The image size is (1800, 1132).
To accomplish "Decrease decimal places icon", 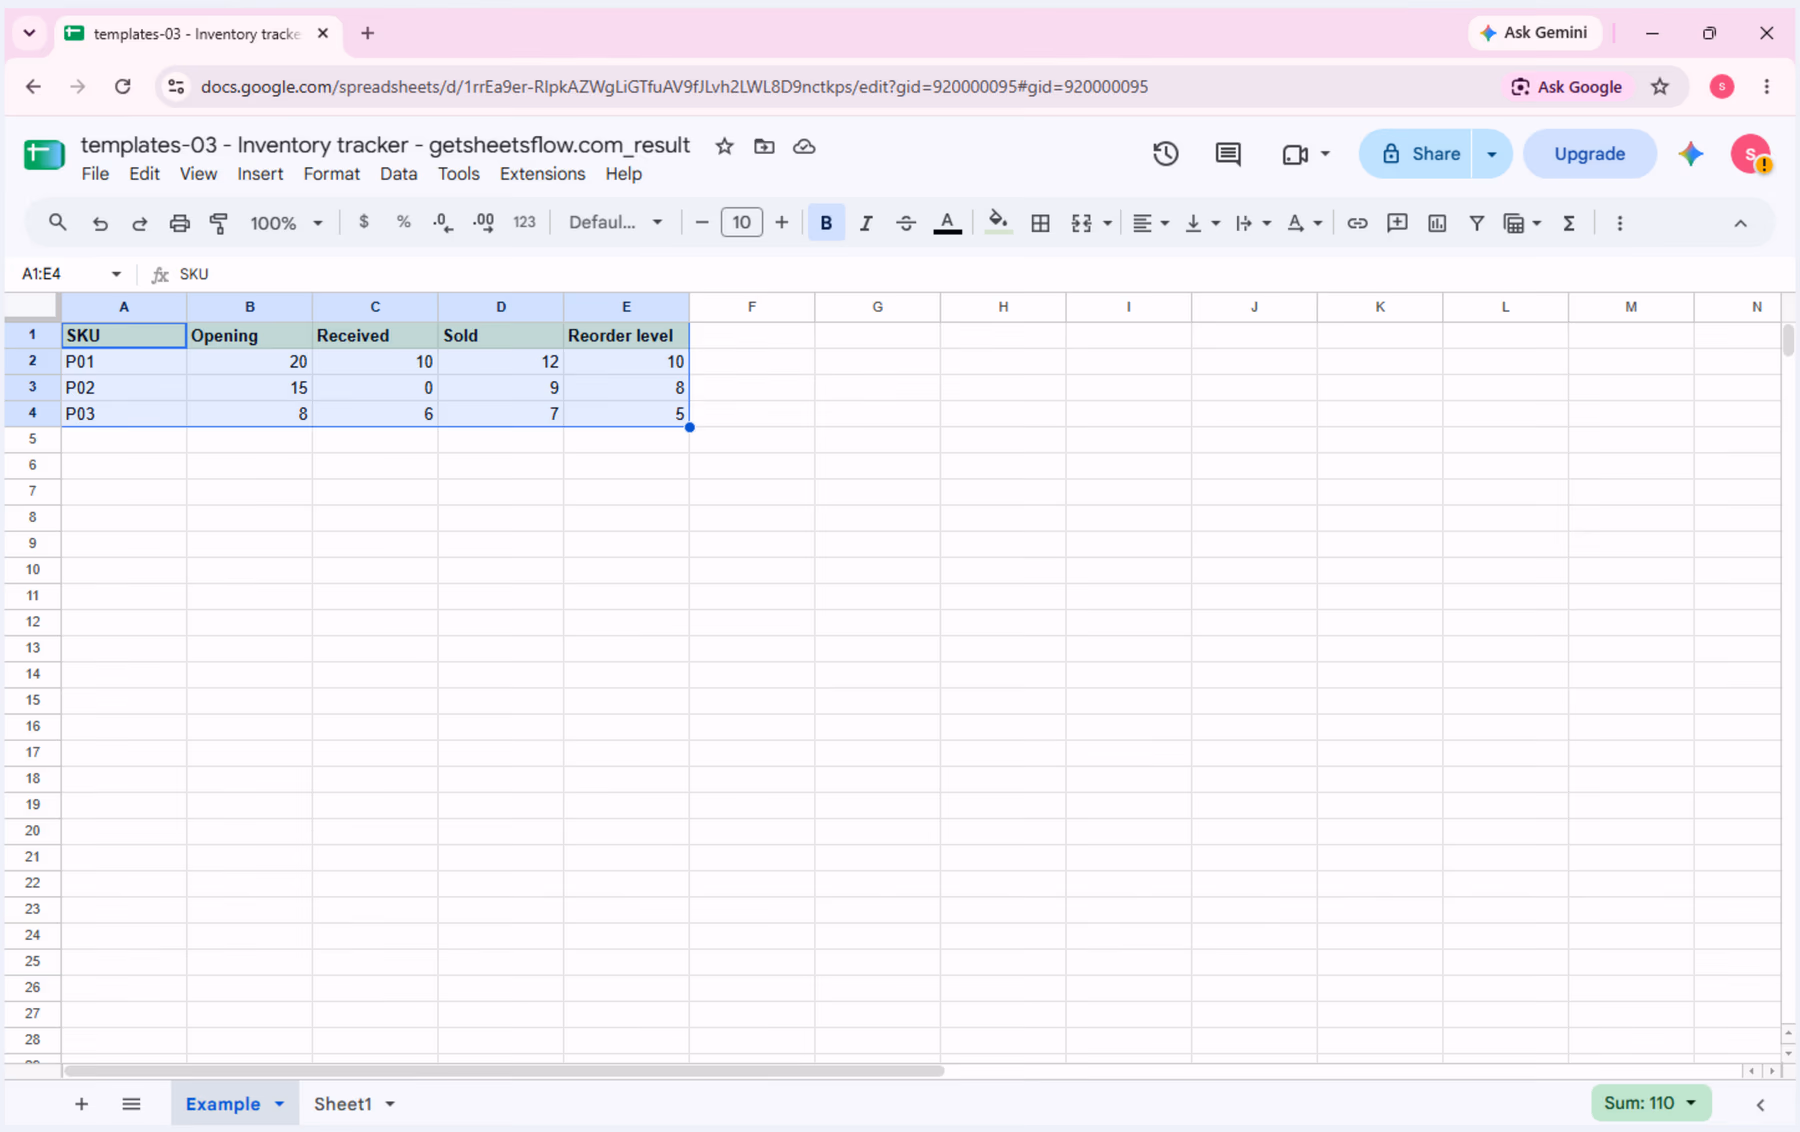I will point(443,223).
